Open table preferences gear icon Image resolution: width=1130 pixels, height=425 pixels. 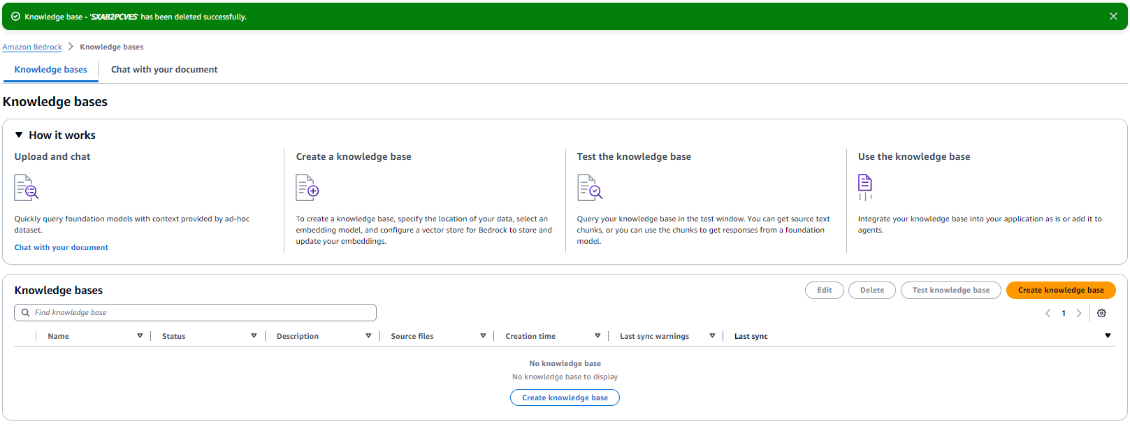pos(1101,313)
